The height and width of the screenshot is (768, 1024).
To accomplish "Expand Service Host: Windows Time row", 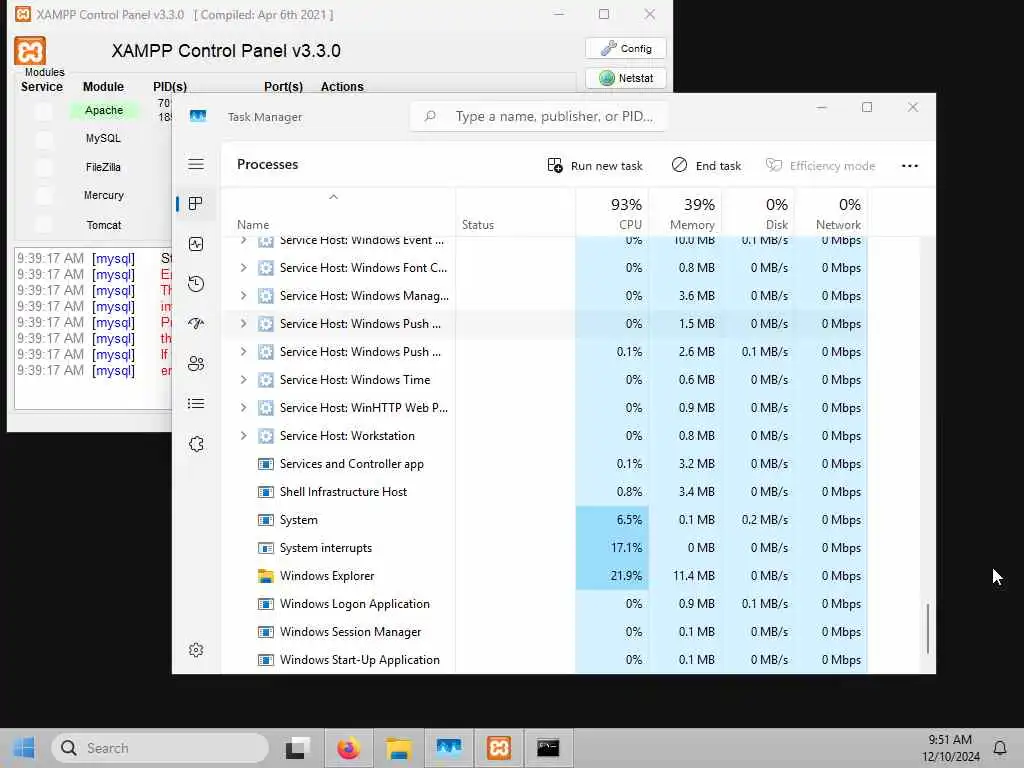I will [x=243, y=380].
